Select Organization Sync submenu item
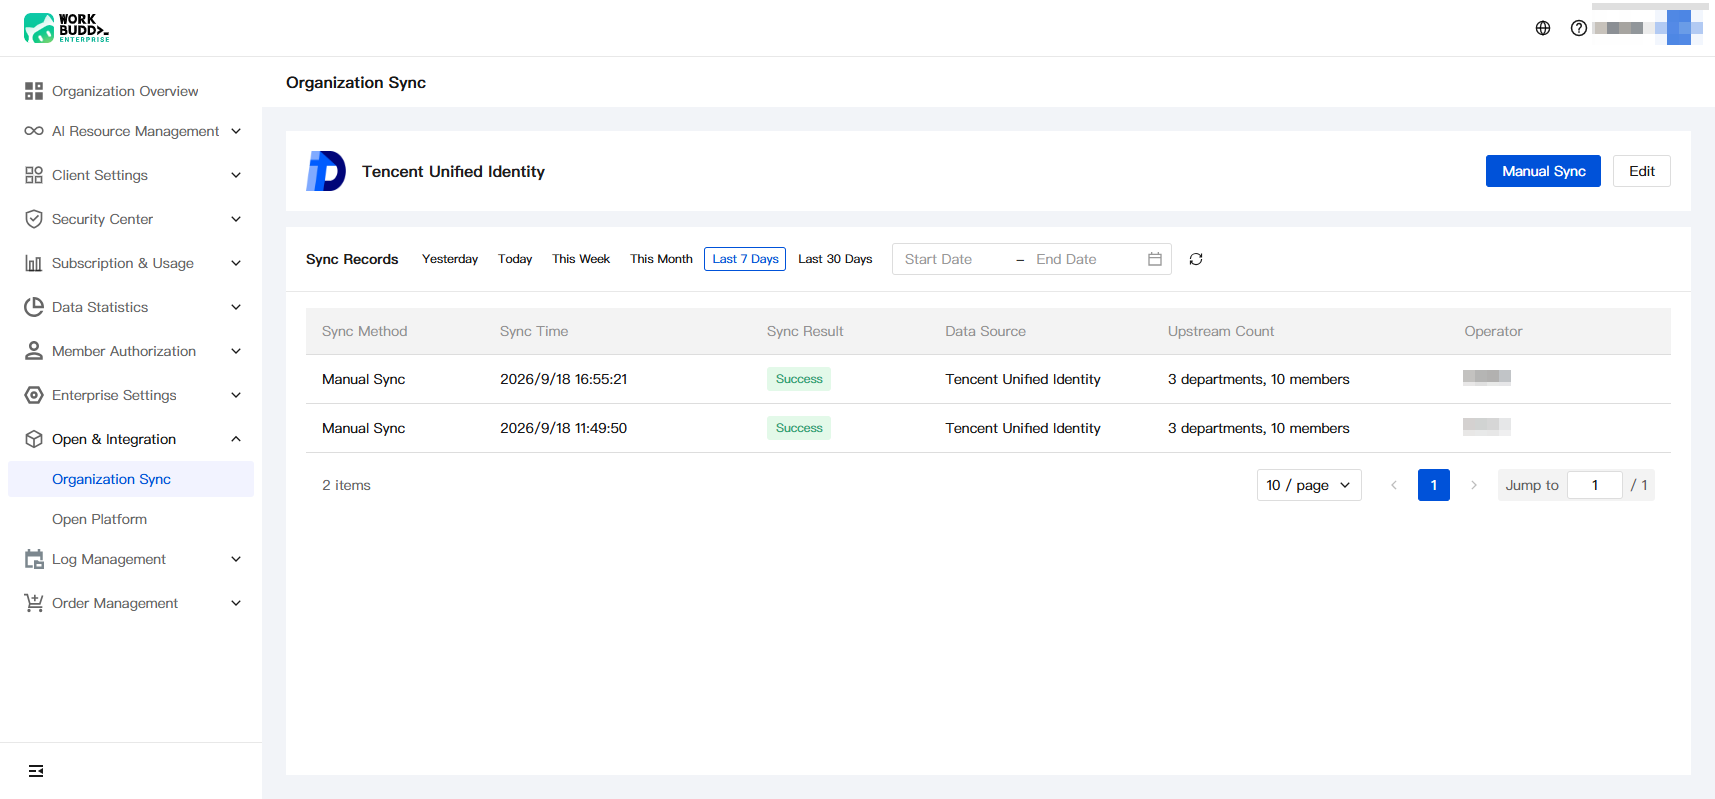Image resolution: width=1715 pixels, height=799 pixels. [131, 479]
